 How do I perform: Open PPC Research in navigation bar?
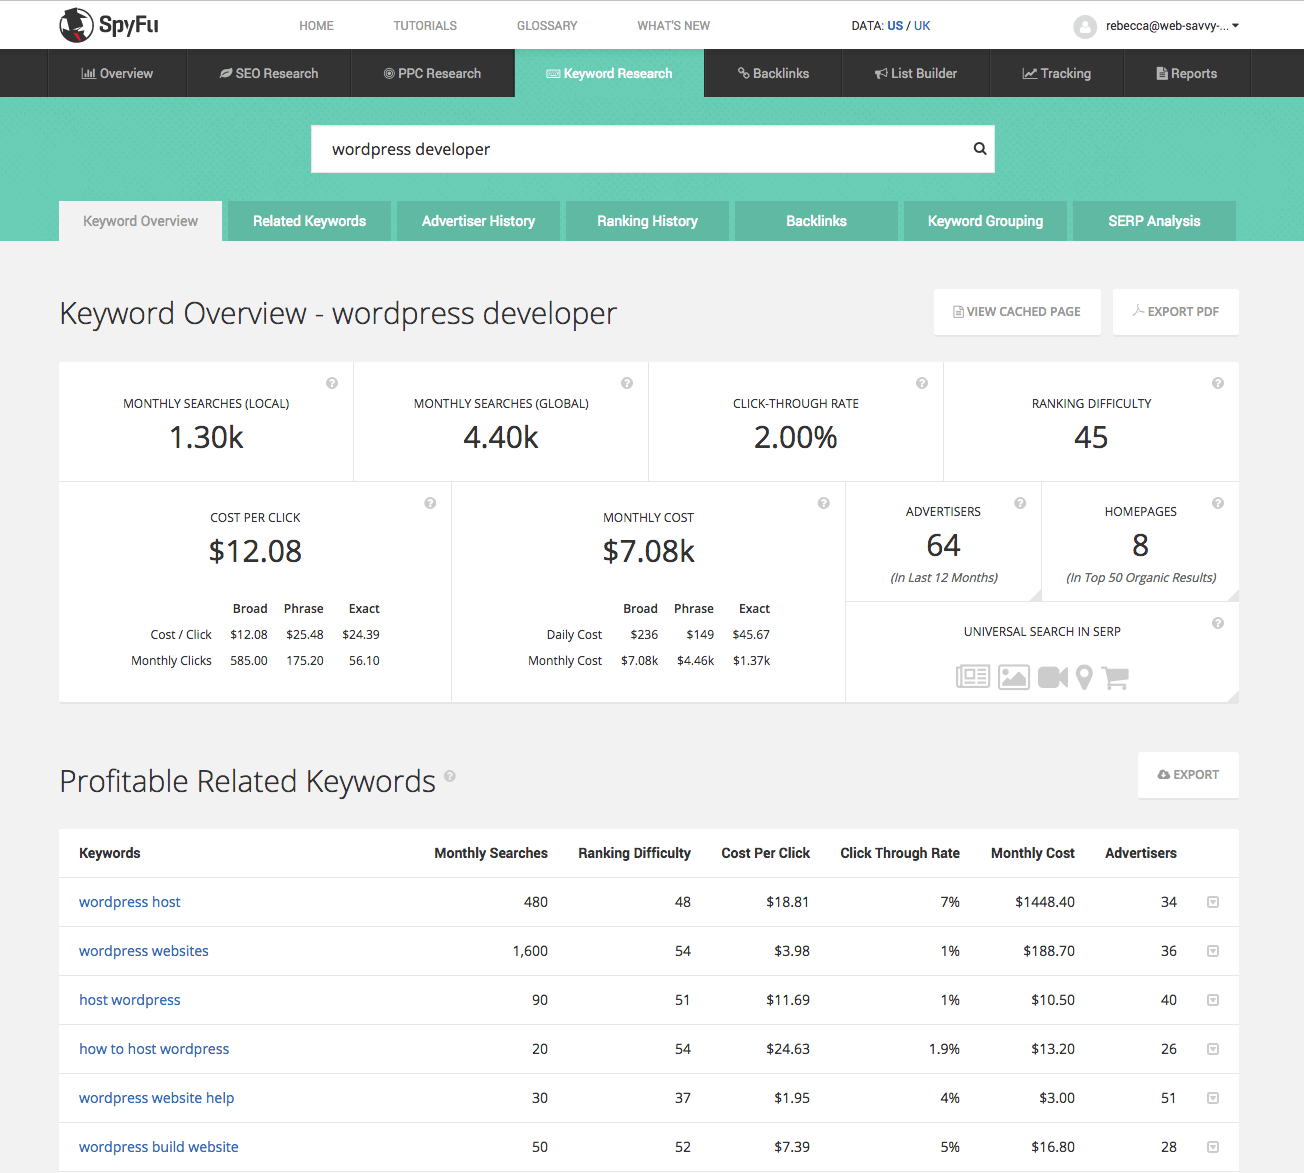coord(432,73)
